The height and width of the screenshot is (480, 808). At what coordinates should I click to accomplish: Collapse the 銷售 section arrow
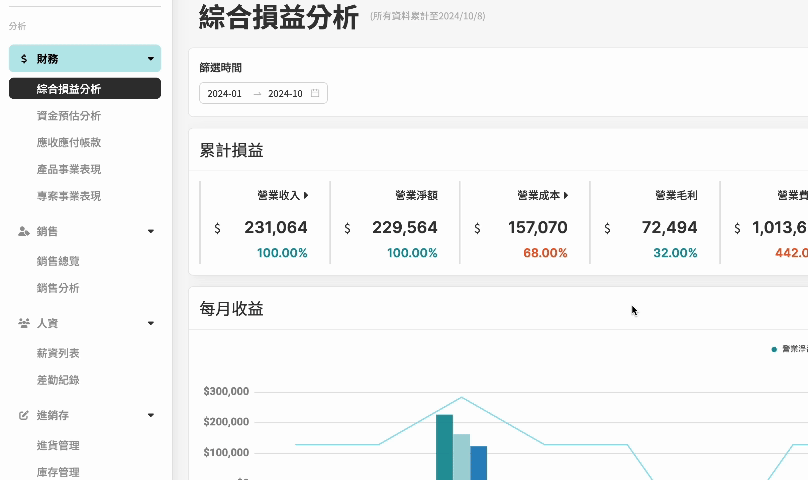coord(150,231)
